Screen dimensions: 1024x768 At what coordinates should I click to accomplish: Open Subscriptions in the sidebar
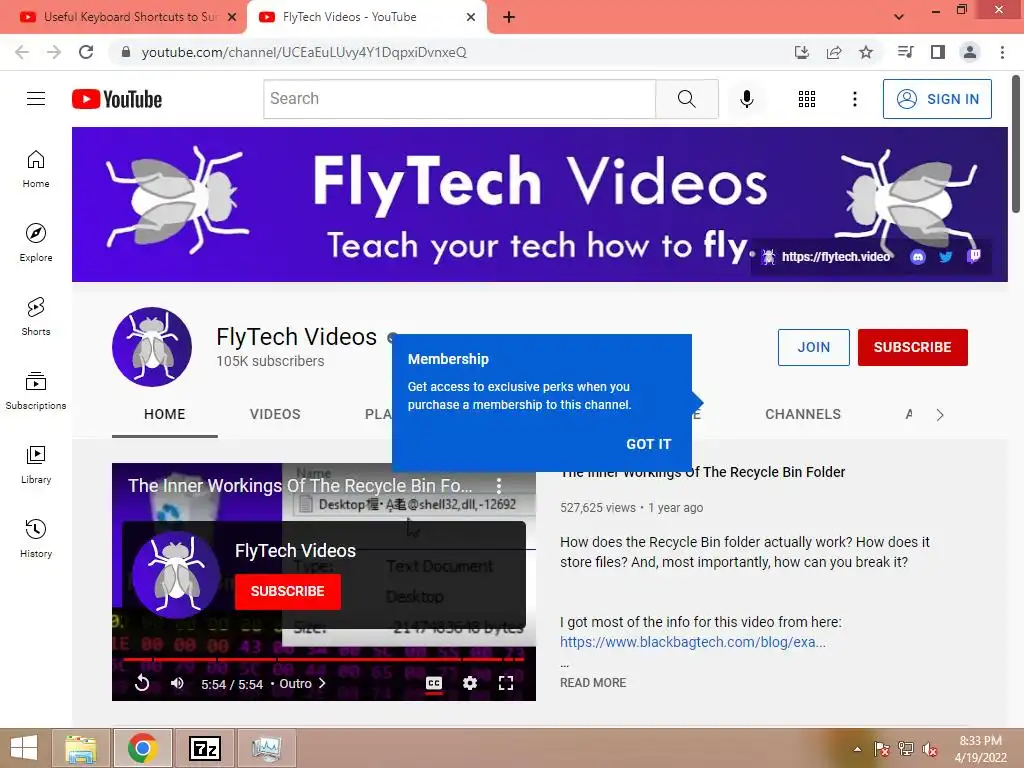[x=36, y=391]
